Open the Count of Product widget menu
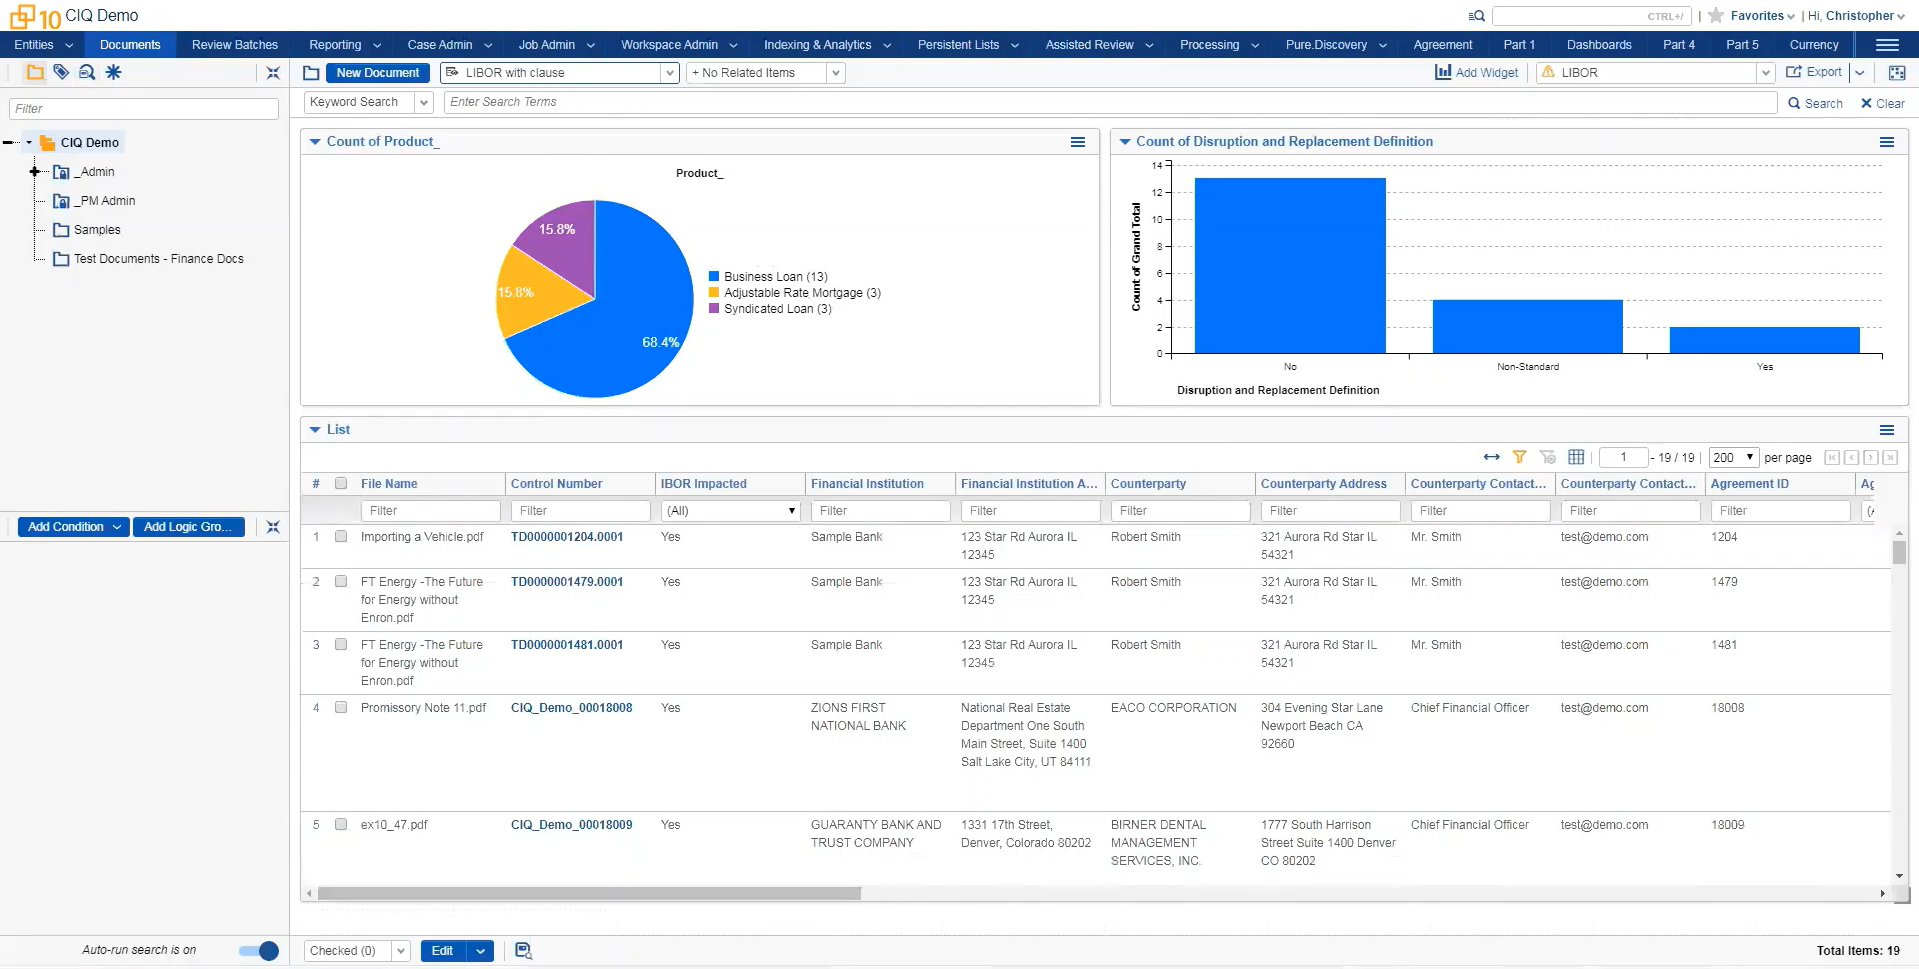This screenshot has width=1919, height=969. click(x=1078, y=142)
